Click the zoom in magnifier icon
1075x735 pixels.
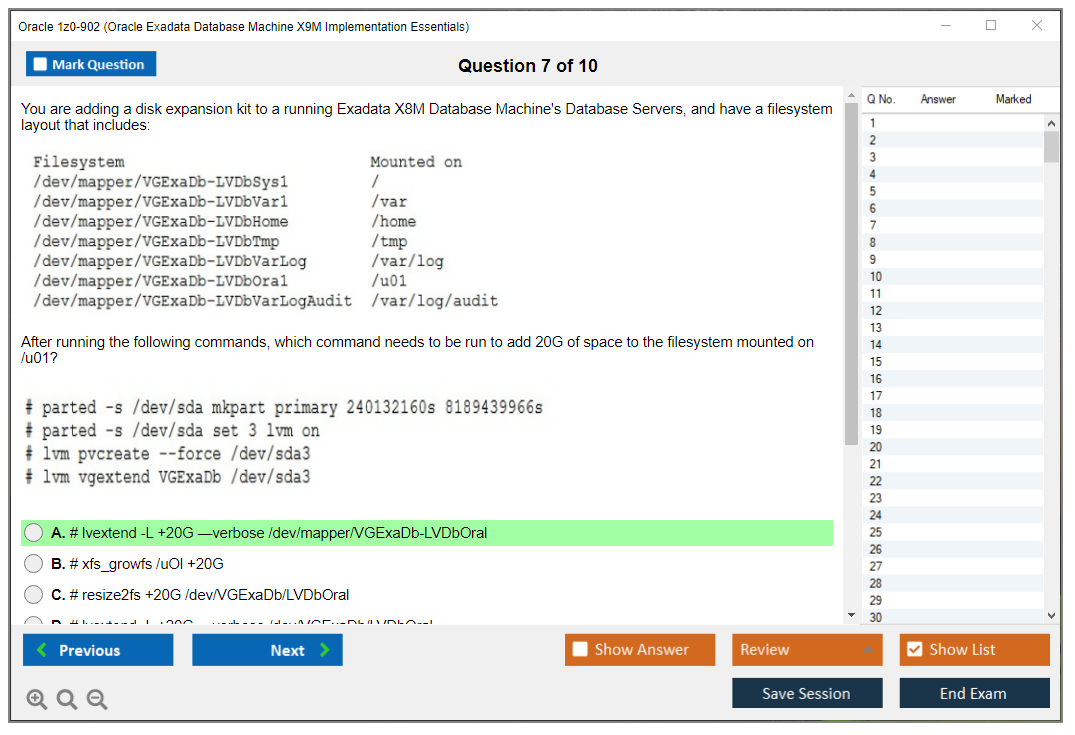[37, 699]
